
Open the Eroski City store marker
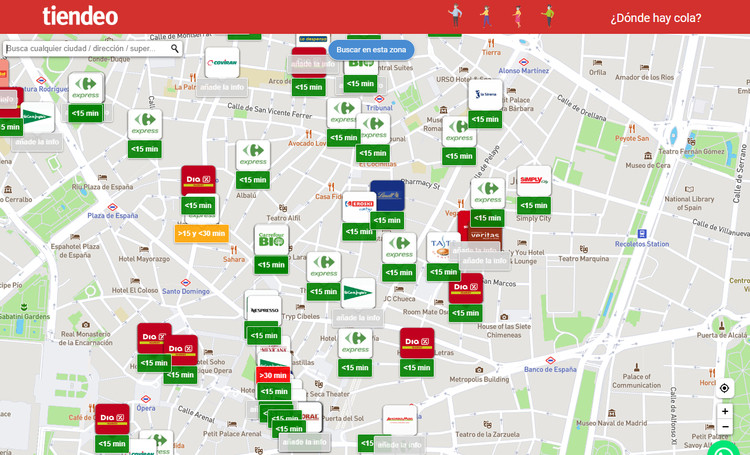click(x=357, y=207)
